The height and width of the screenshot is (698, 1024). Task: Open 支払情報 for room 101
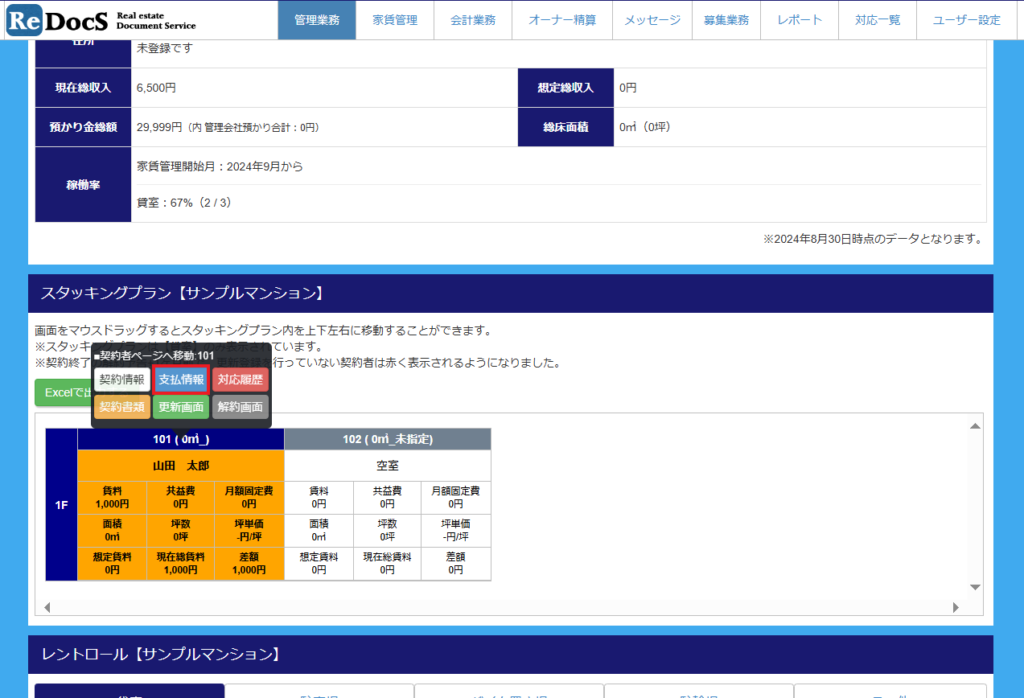click(181, 380)
